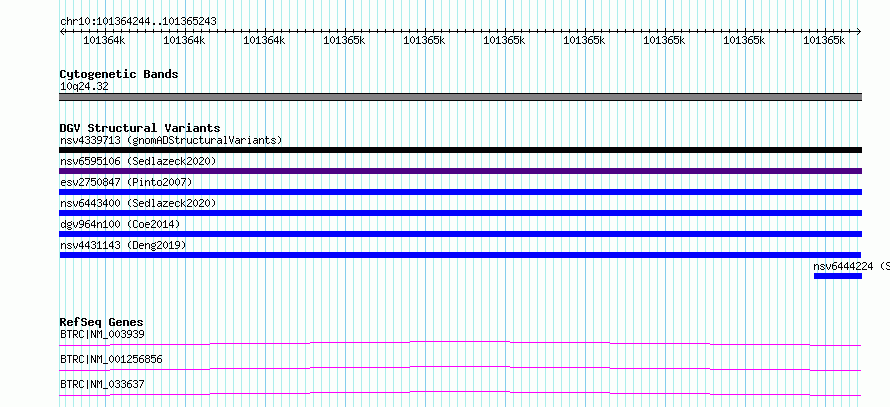Open the esv2750847 (Pinto2007) variant label
Screen dimensions: 890x407
click(127, 182)
